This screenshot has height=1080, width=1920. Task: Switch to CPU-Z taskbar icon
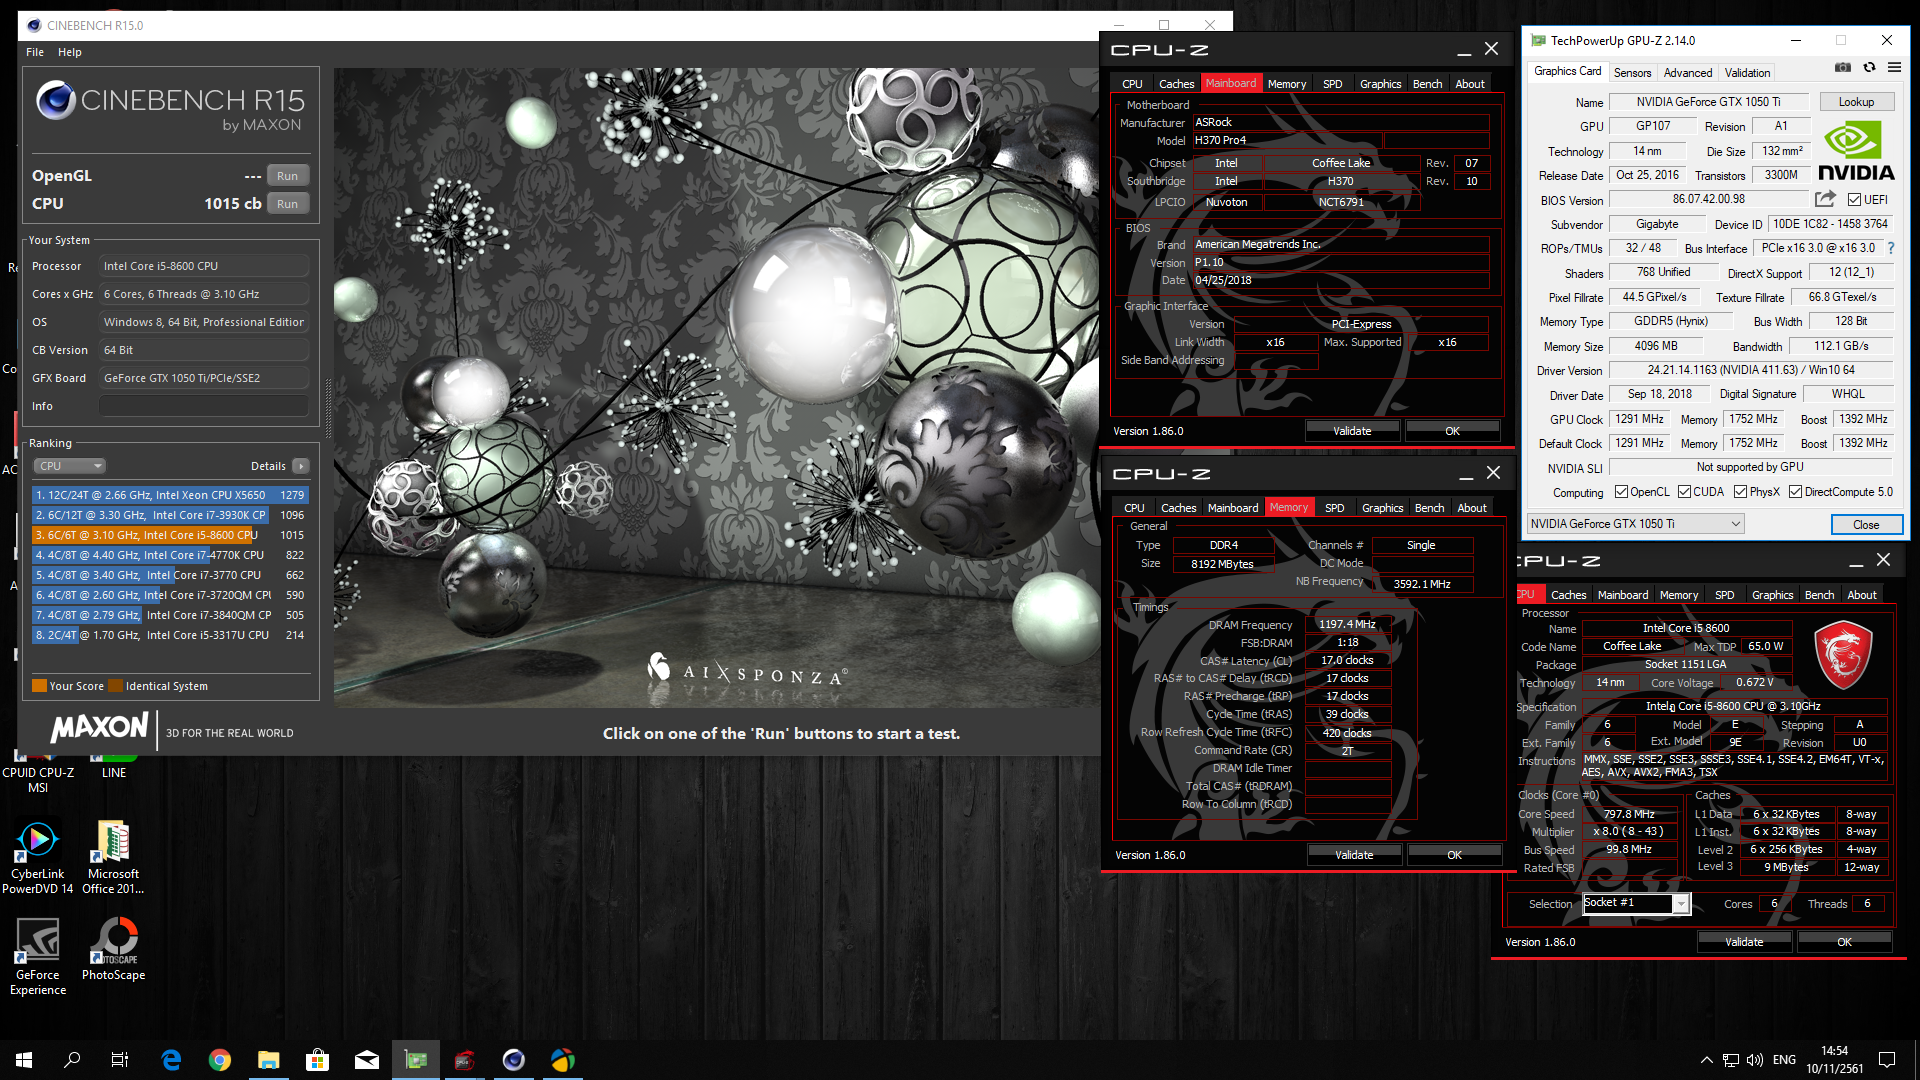(465, 1060)
